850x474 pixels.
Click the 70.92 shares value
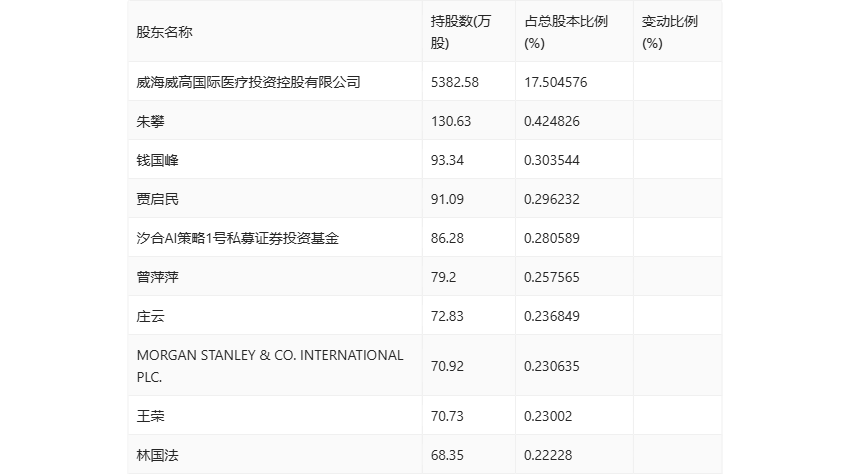[447, 366]
